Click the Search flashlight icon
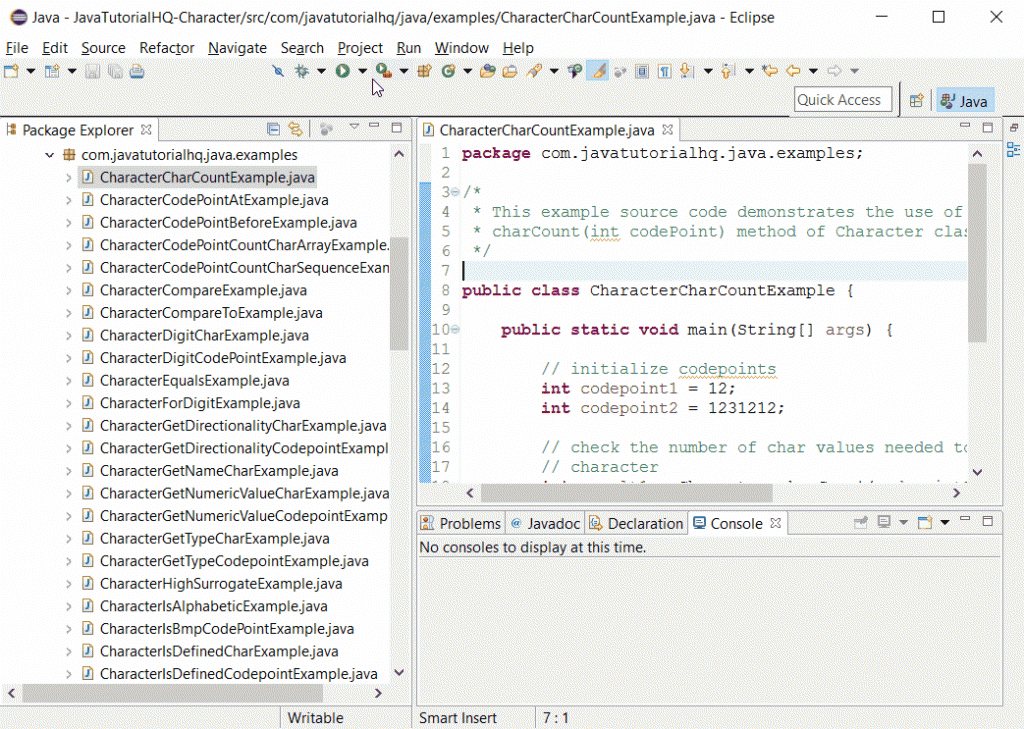 click(x=534, y=71)
